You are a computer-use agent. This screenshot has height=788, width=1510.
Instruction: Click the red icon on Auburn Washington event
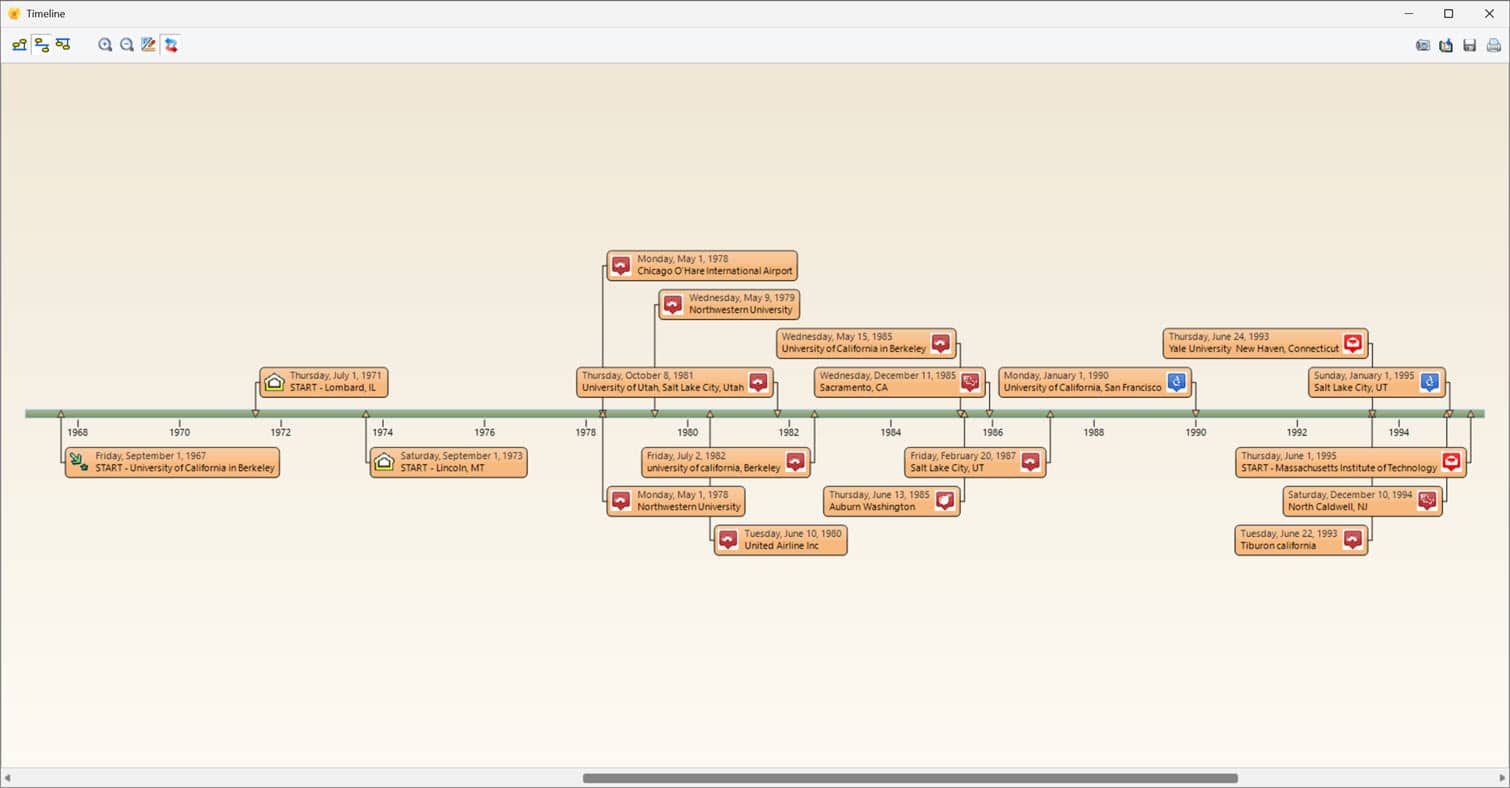(944, 501)
